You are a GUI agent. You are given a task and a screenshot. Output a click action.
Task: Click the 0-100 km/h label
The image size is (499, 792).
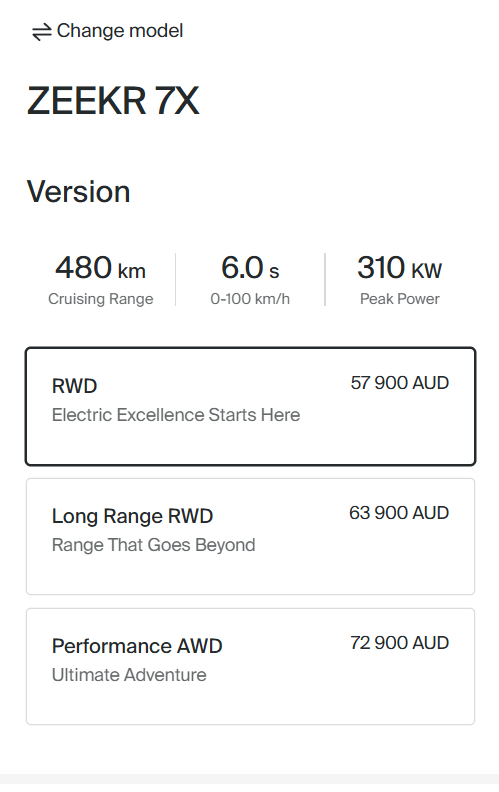click(250, 299)
